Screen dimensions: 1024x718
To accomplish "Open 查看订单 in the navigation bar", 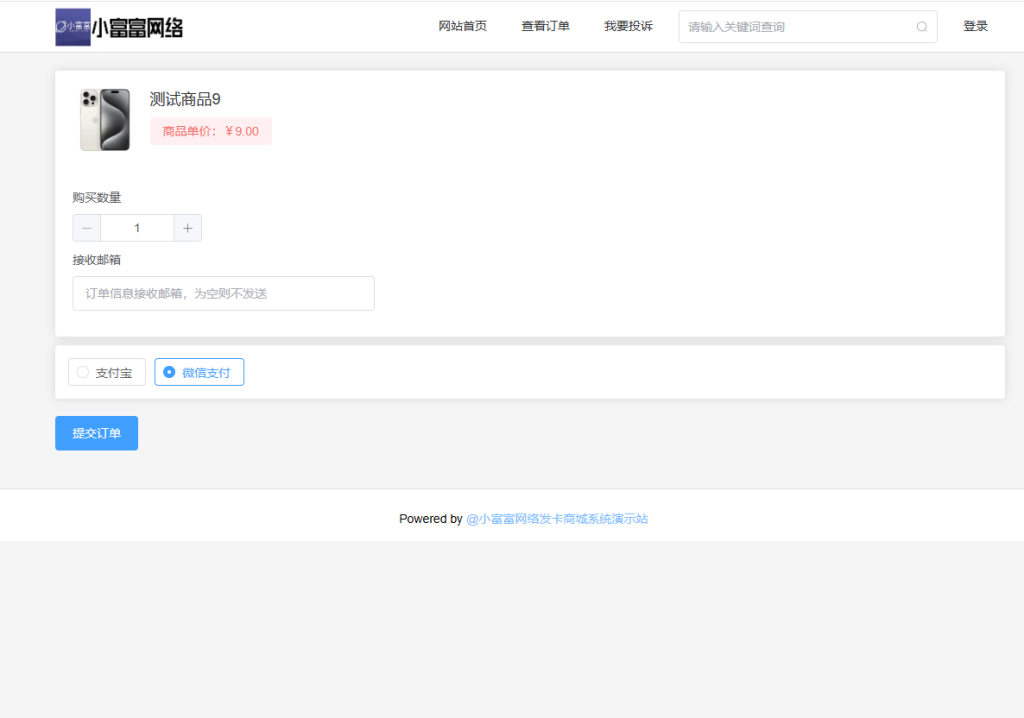I will click(x=545, y=26).
